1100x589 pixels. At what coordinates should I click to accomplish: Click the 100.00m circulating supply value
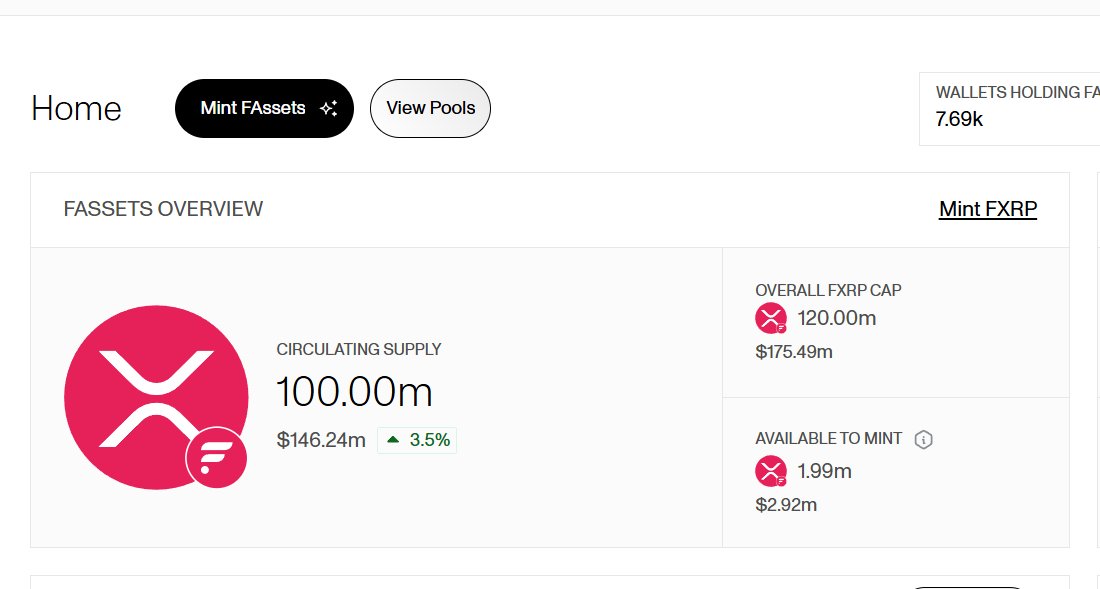(x=354, y=392)
